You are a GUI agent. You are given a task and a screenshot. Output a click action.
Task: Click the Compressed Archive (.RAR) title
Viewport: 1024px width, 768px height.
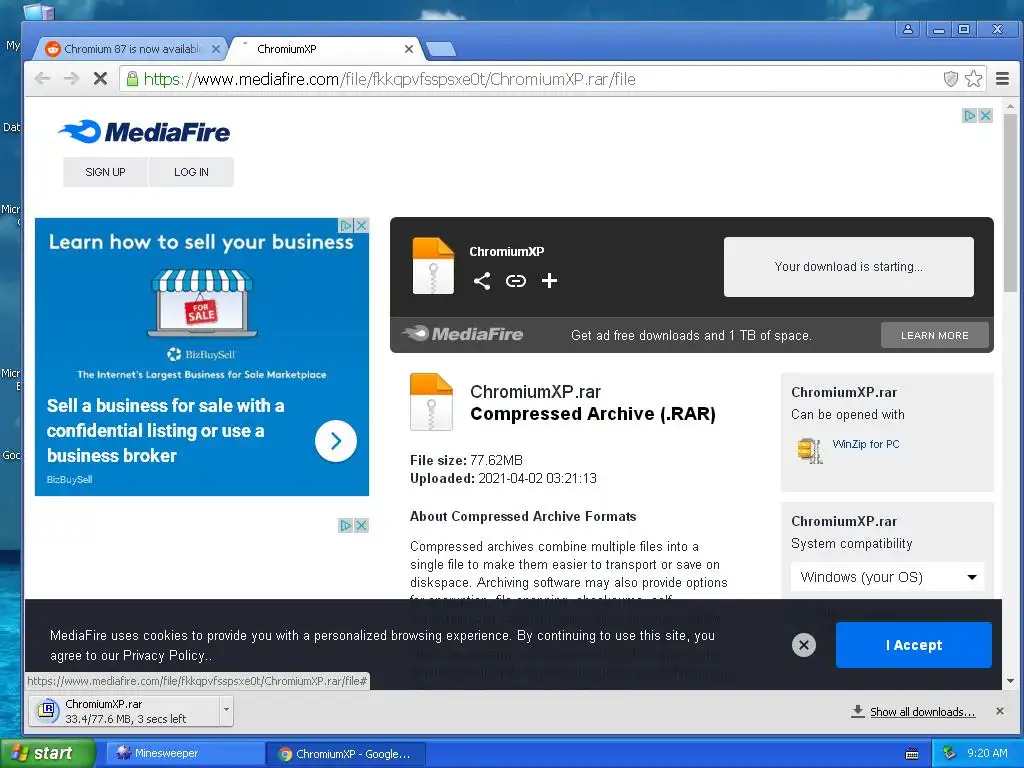coord(593,413)
